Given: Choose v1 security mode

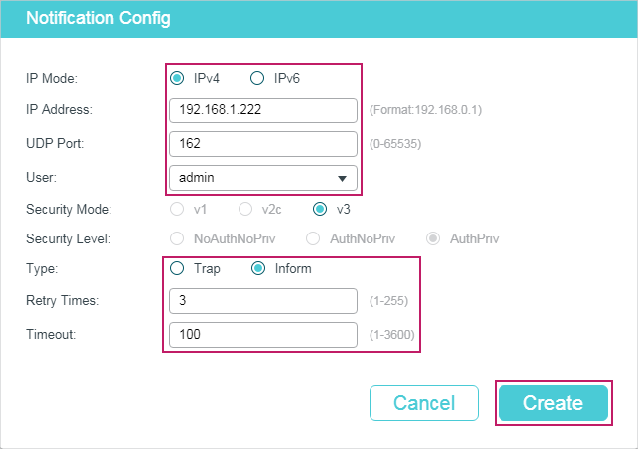Looking at the screenshot, I should tap(177, 209).
